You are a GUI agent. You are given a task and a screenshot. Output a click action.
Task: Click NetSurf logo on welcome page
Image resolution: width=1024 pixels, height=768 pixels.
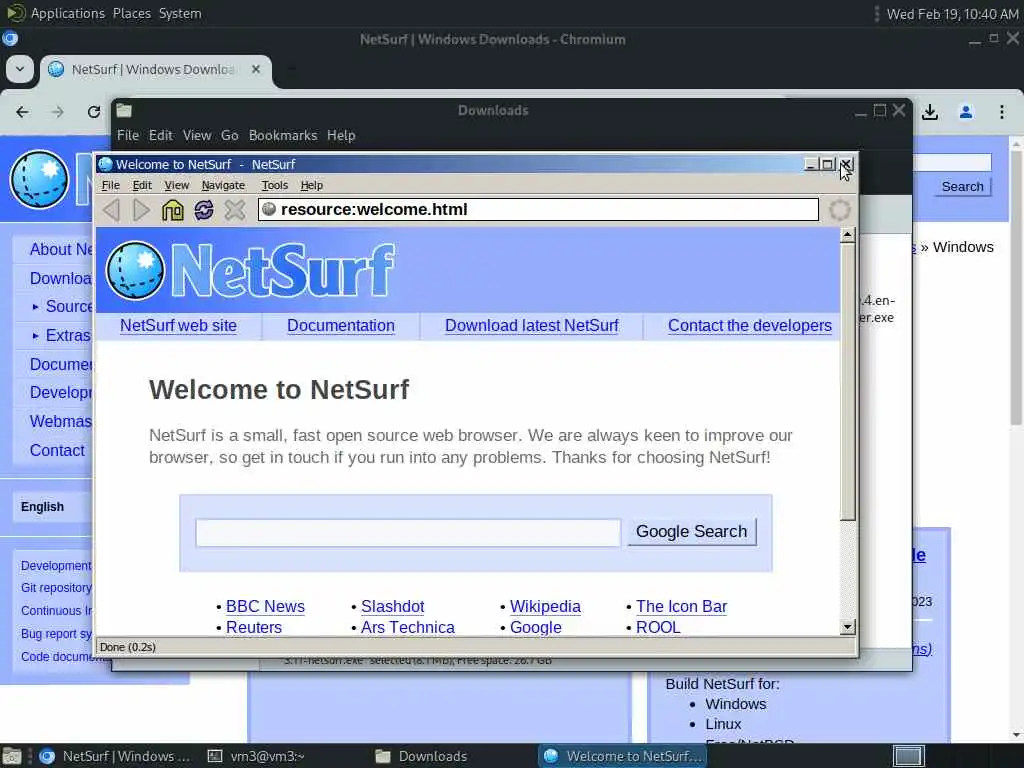coord(250,270)
